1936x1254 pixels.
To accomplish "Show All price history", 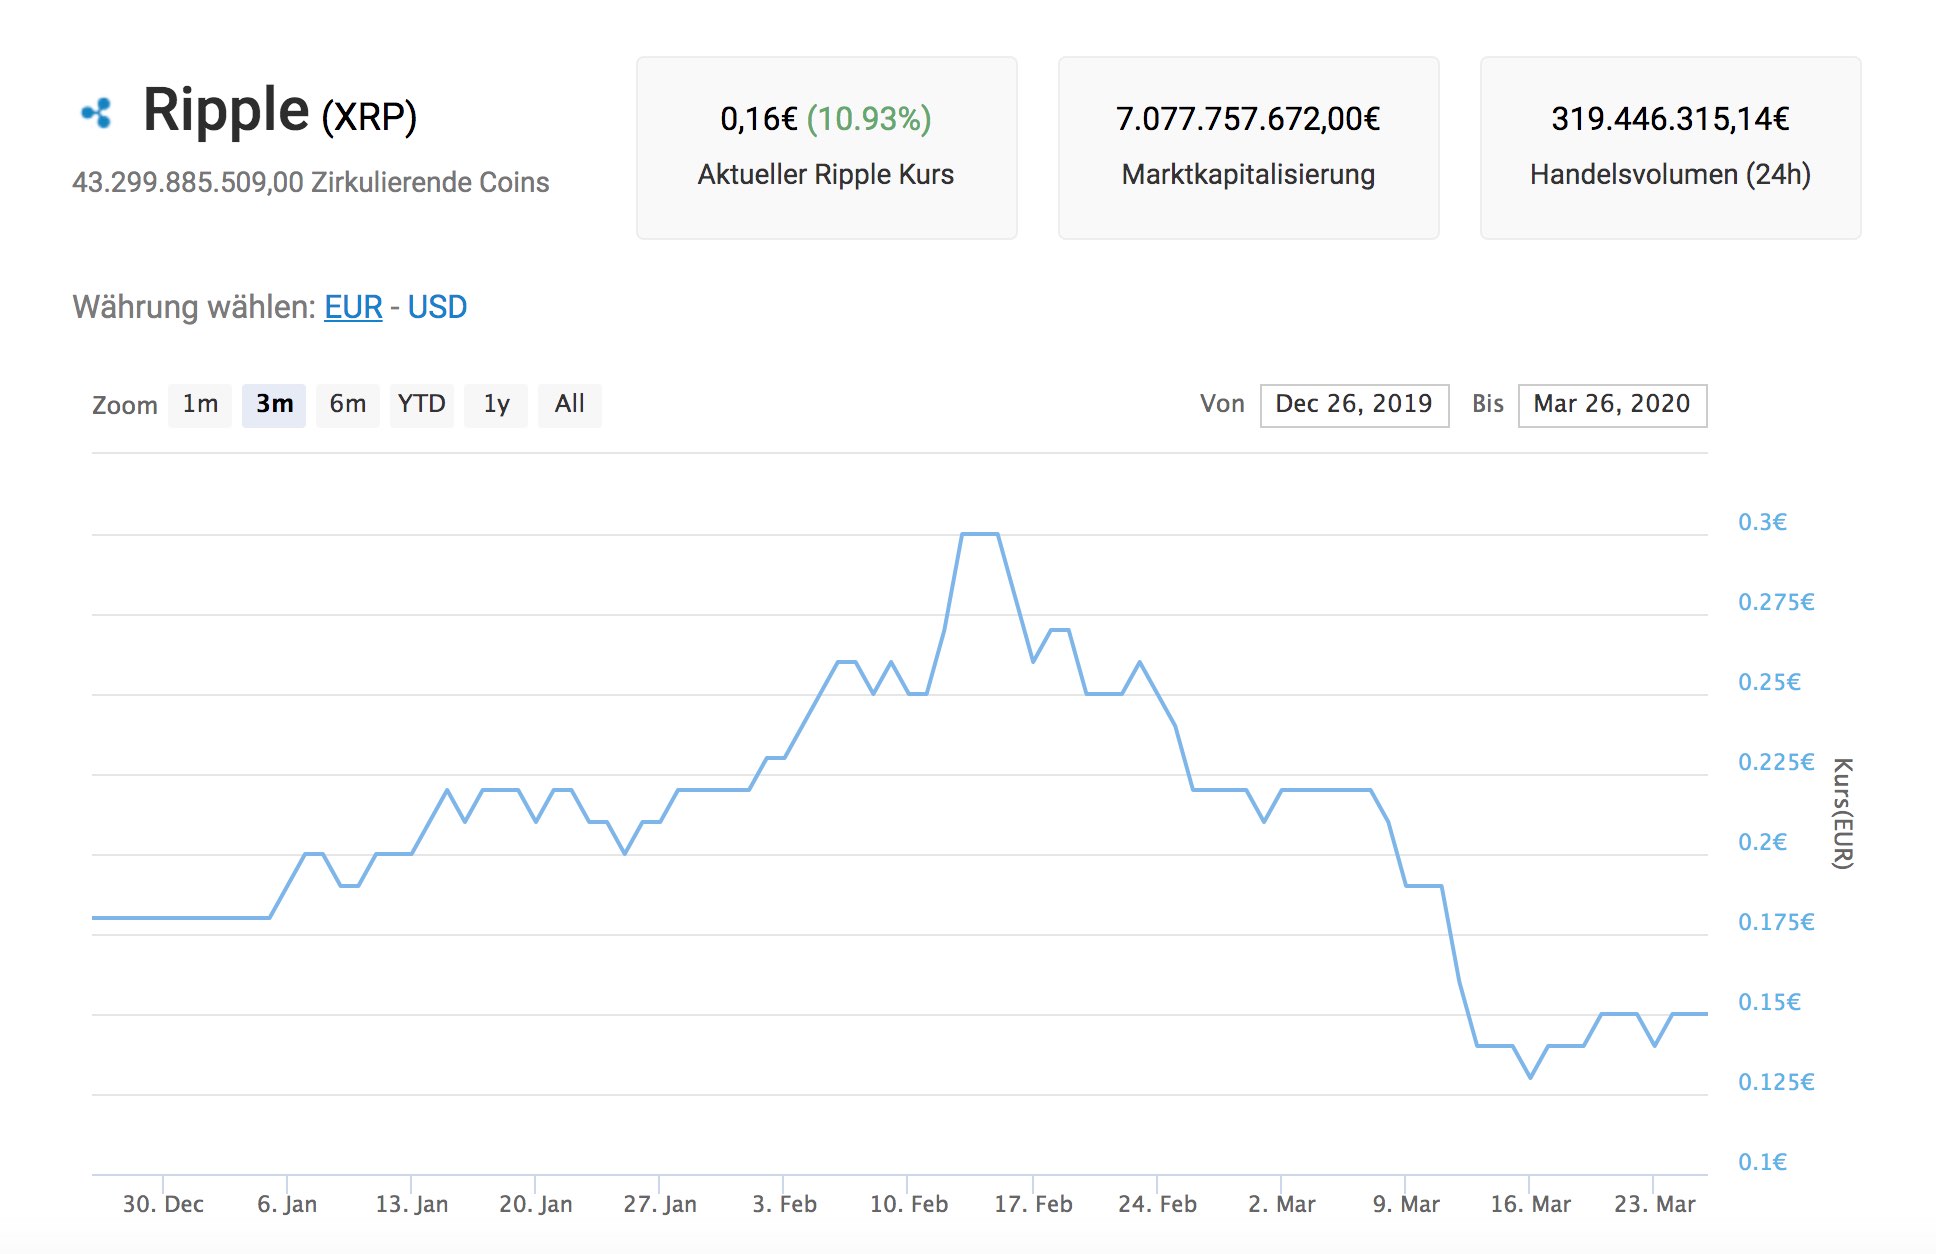I will click(570, 405).
